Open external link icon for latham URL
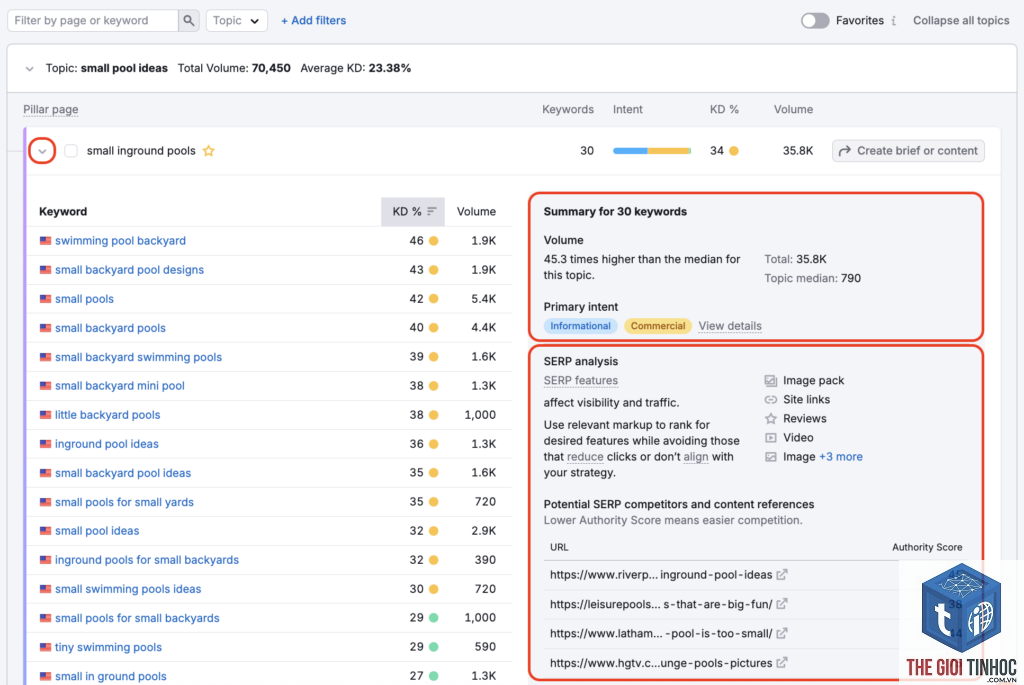This screenshot has height=685, width=1024. tap(782, 633)
